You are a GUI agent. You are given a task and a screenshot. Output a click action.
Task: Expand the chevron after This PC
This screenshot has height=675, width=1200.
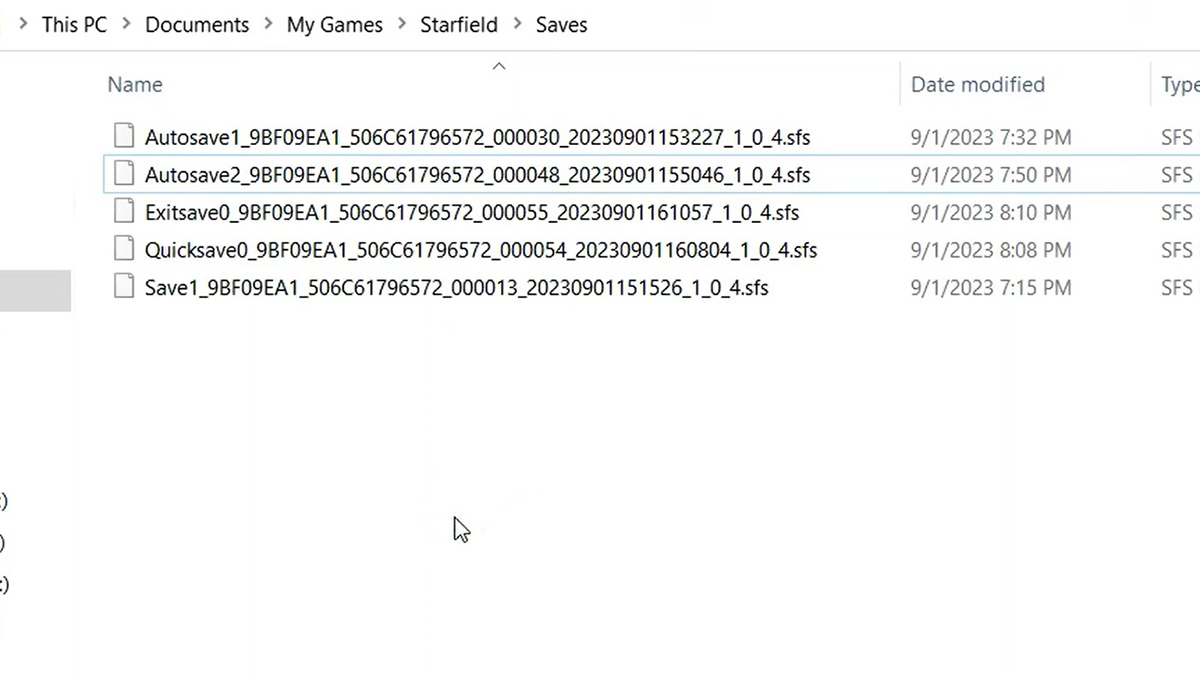tap(127, 25)
